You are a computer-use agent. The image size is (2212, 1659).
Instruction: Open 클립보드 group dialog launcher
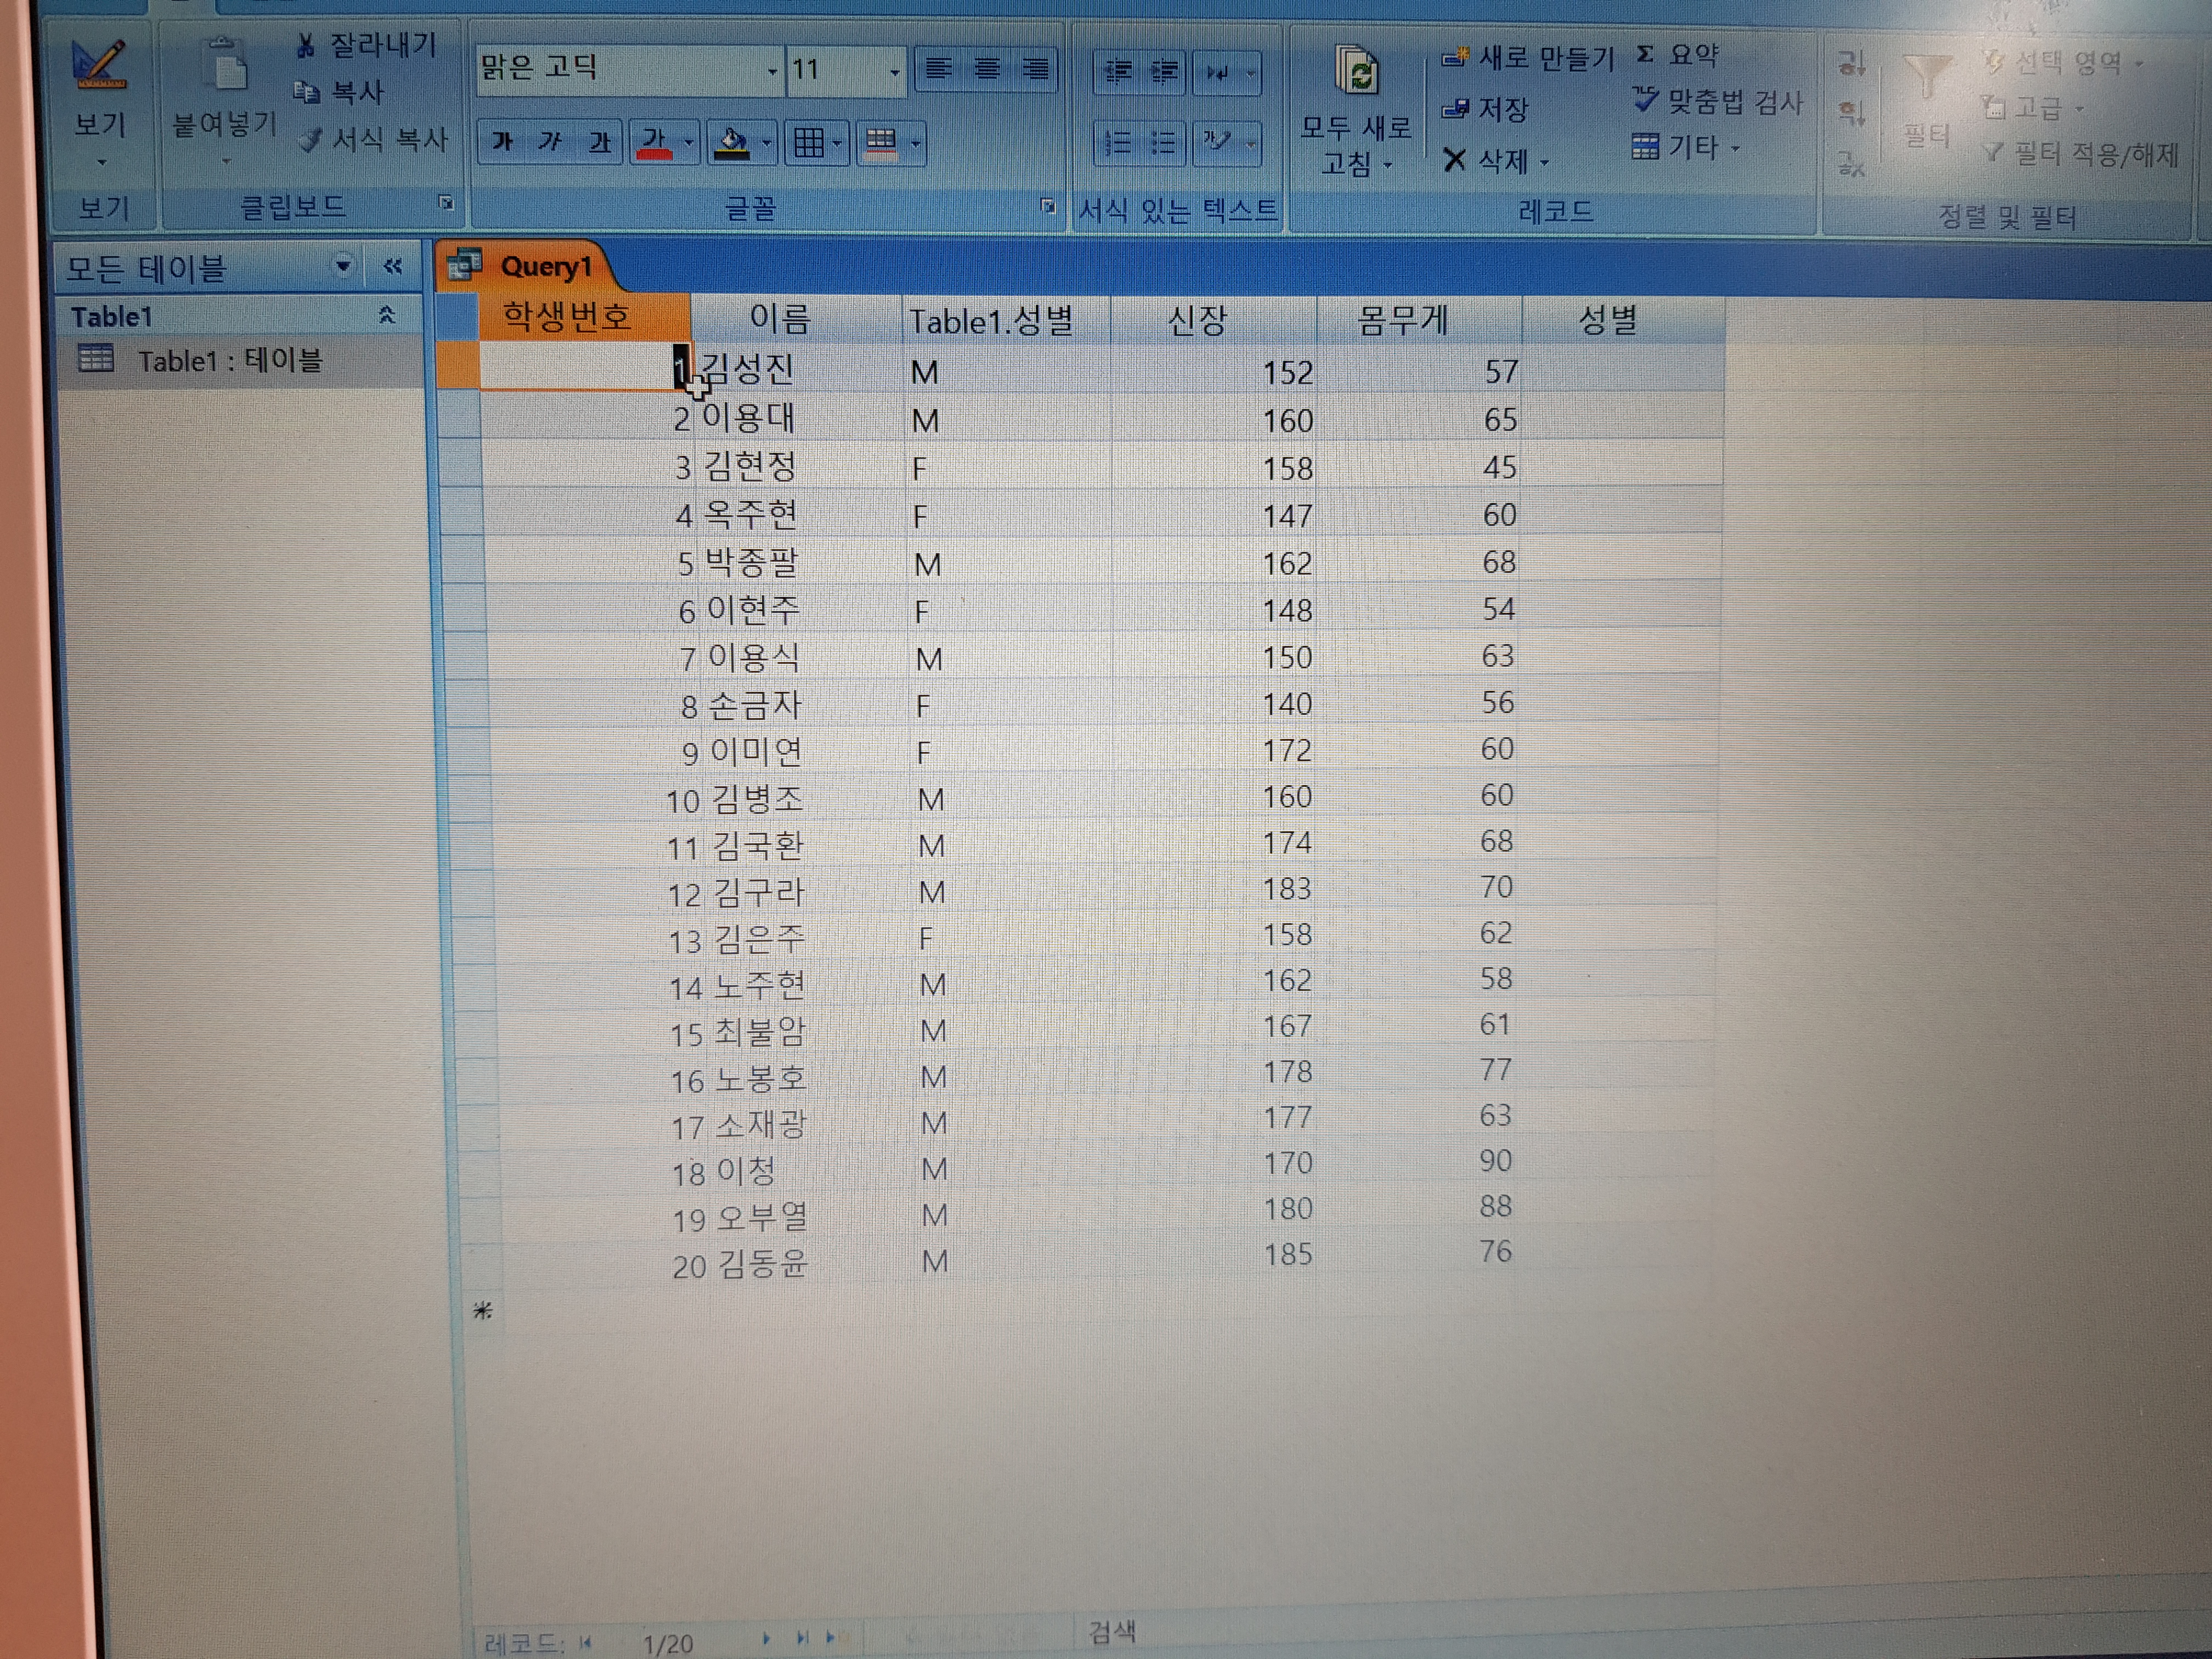tap(446, 203)
